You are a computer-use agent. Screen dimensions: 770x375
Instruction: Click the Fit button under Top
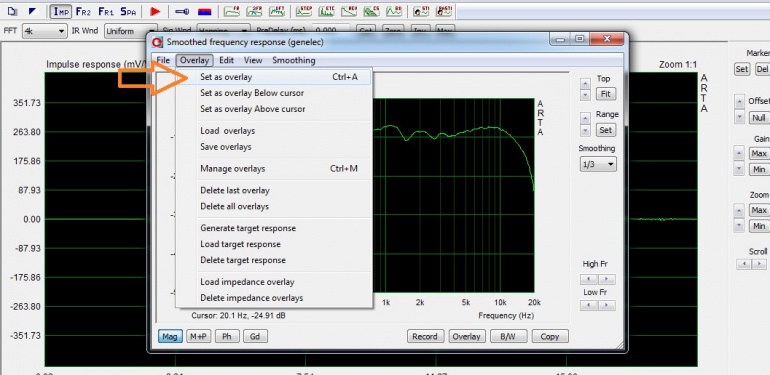pos(605,94)
